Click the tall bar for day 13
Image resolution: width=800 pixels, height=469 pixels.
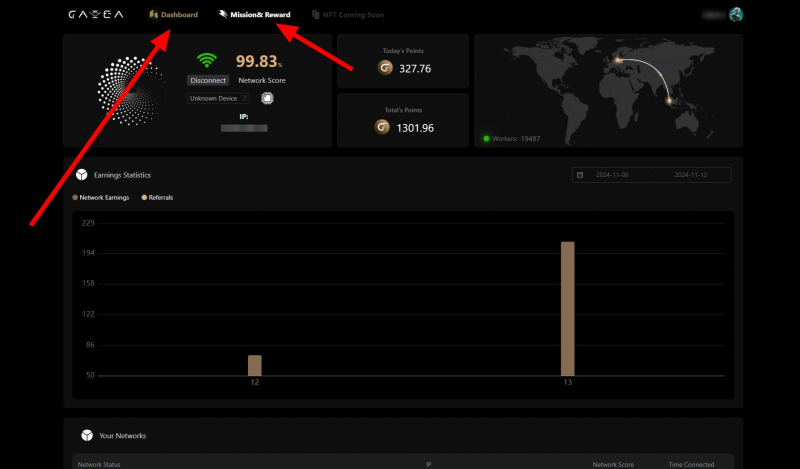pyautogui.click(x=567, y=308)
